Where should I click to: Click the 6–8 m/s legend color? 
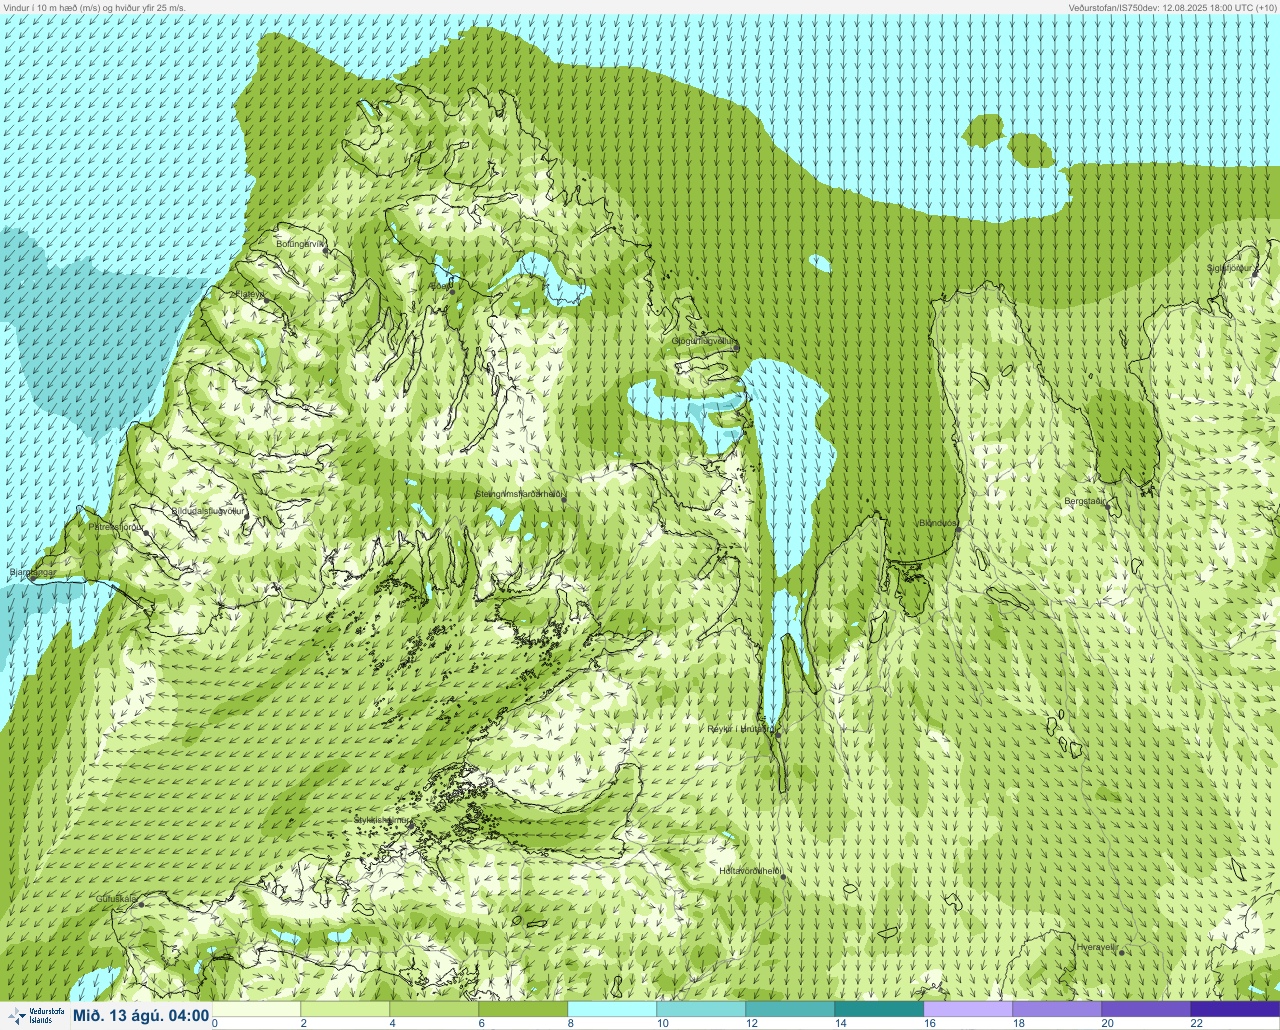[523, 1008]
